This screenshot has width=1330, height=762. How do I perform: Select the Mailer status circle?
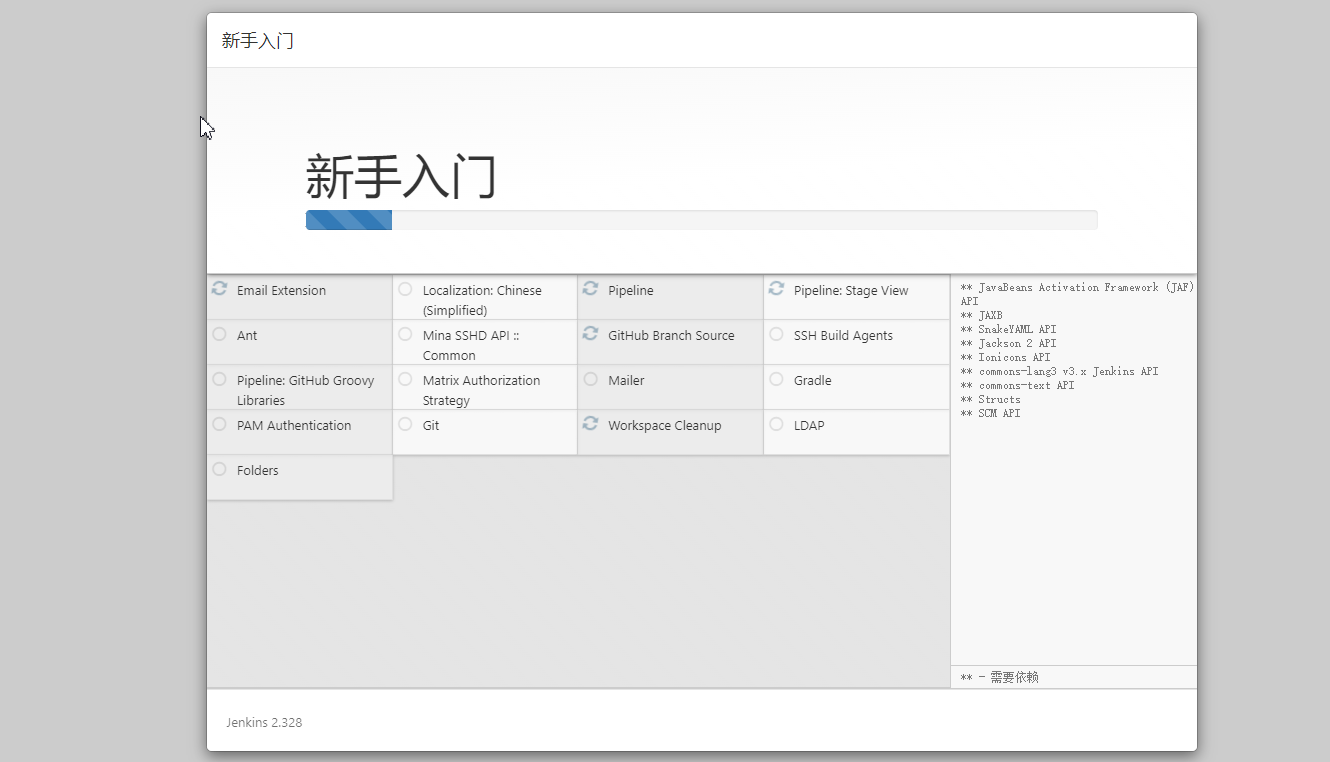[591, 379]
